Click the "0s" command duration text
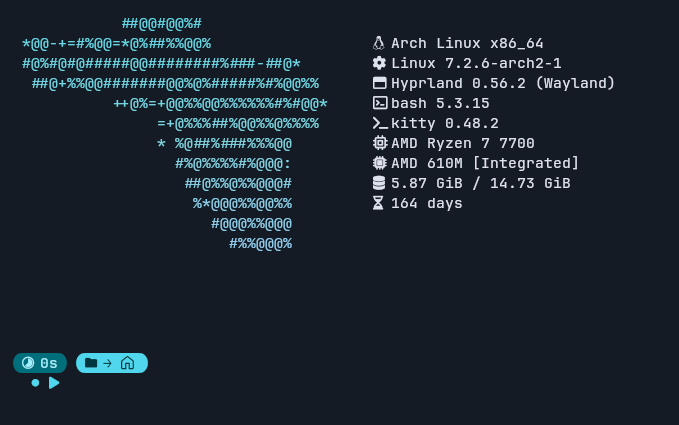This screenshot has width=679, height=425. tap(49, 363)
